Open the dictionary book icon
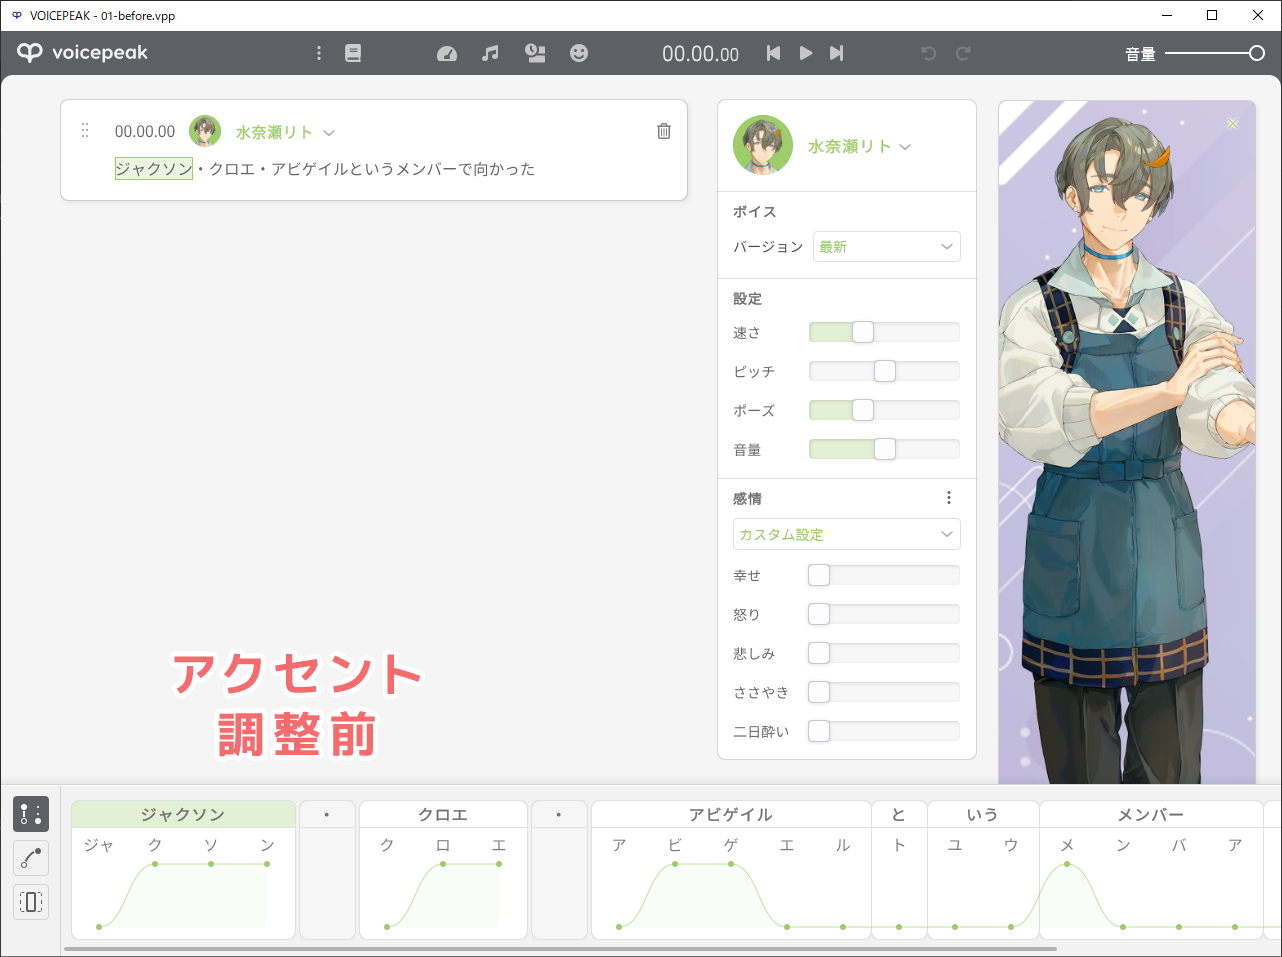The image size is (1282, 957). [353, 53]
